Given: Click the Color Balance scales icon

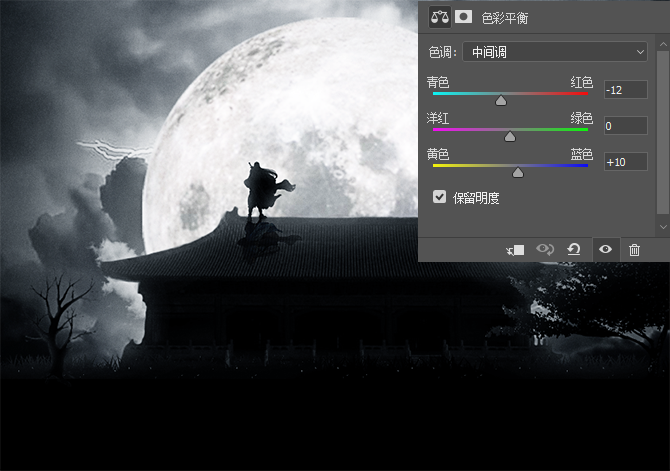Looking at the screenshot, I should pos(440,18).
